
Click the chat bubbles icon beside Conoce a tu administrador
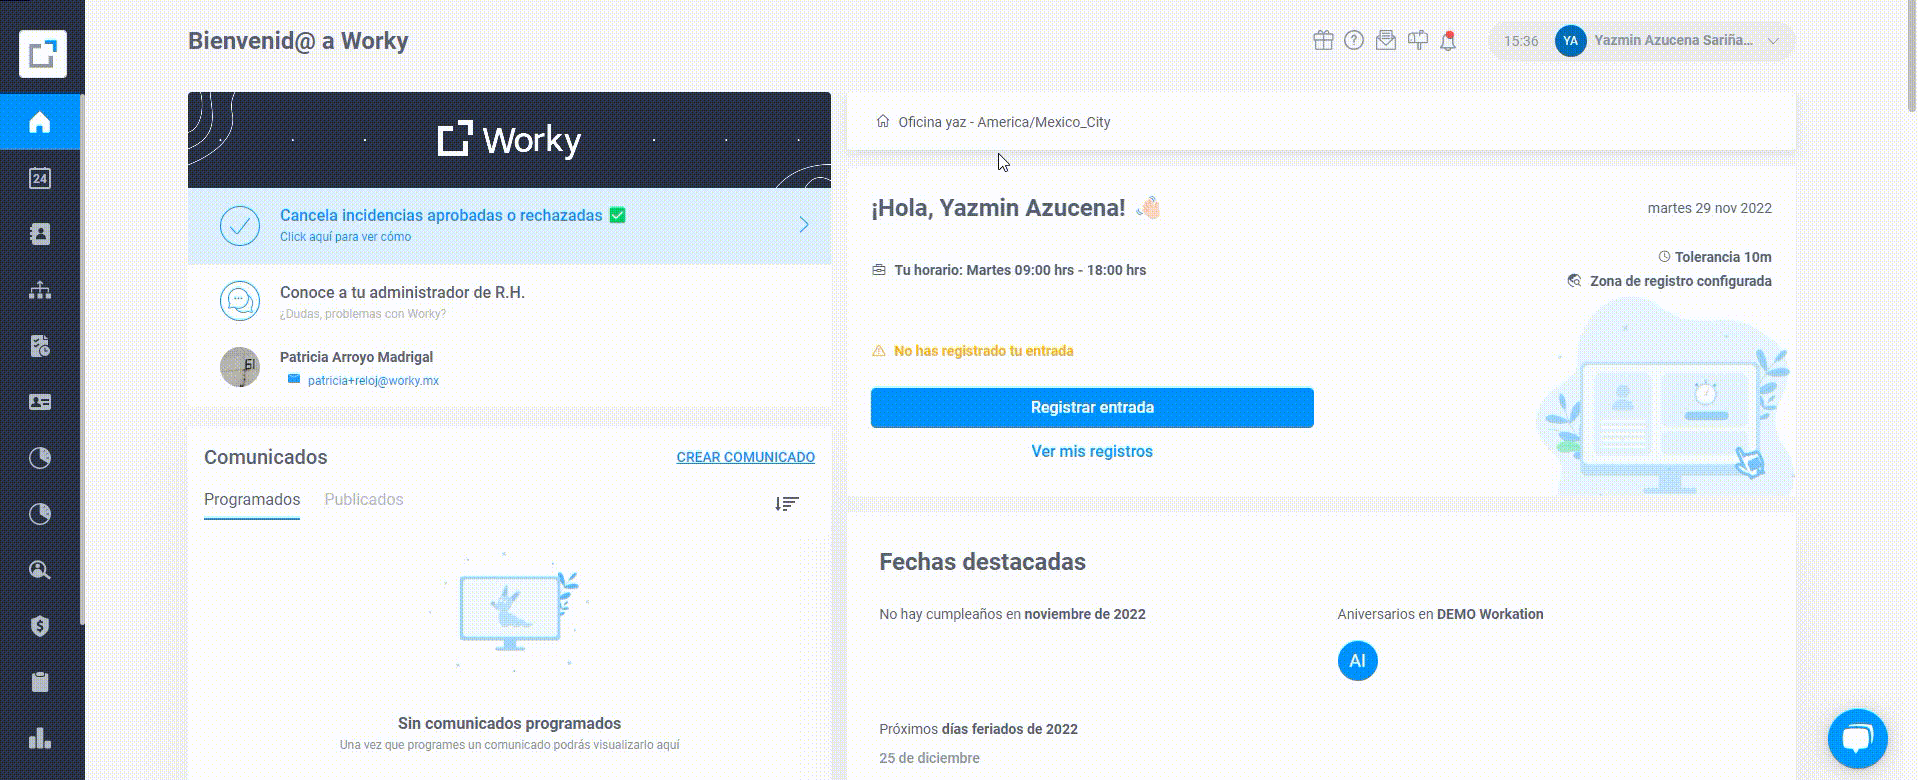click(240, 301)
